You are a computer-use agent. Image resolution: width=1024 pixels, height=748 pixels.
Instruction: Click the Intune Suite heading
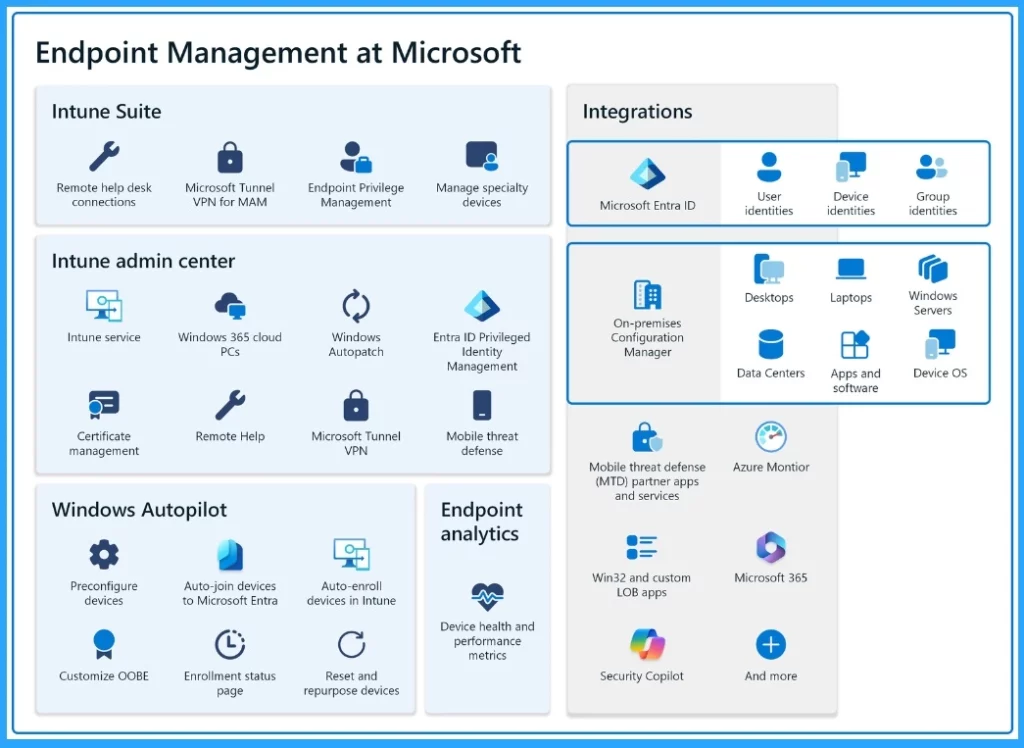click(x=106, y=112)
